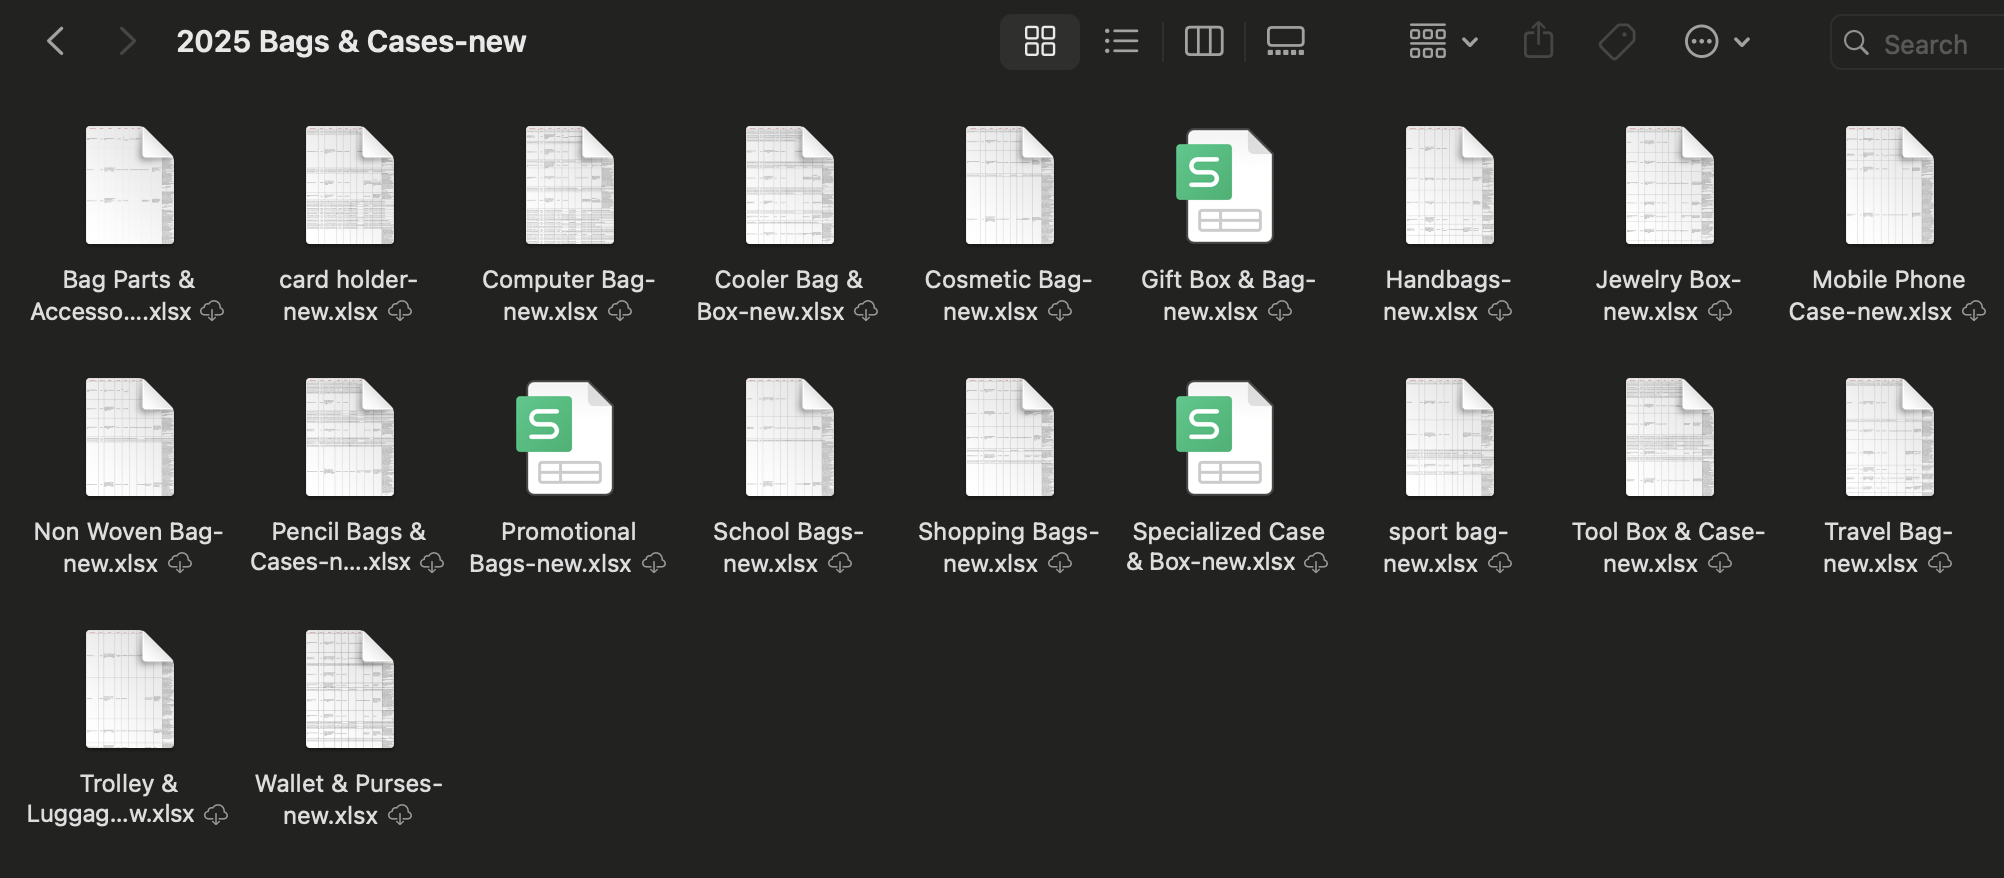Screen dimensions: 2004x878
Task: Click the "Shopping Bags-new.xlsx" file name
Action: coord(1008,547)
